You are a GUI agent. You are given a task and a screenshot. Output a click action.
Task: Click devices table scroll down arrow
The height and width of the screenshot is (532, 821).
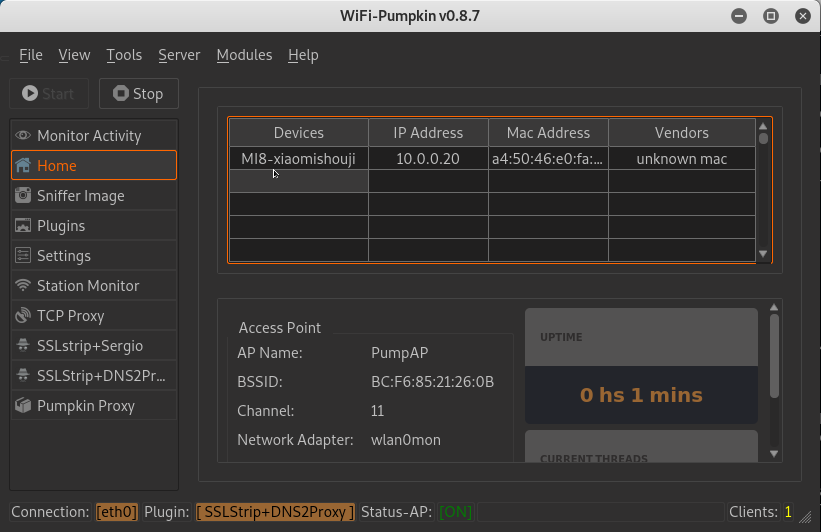[763, 254]
